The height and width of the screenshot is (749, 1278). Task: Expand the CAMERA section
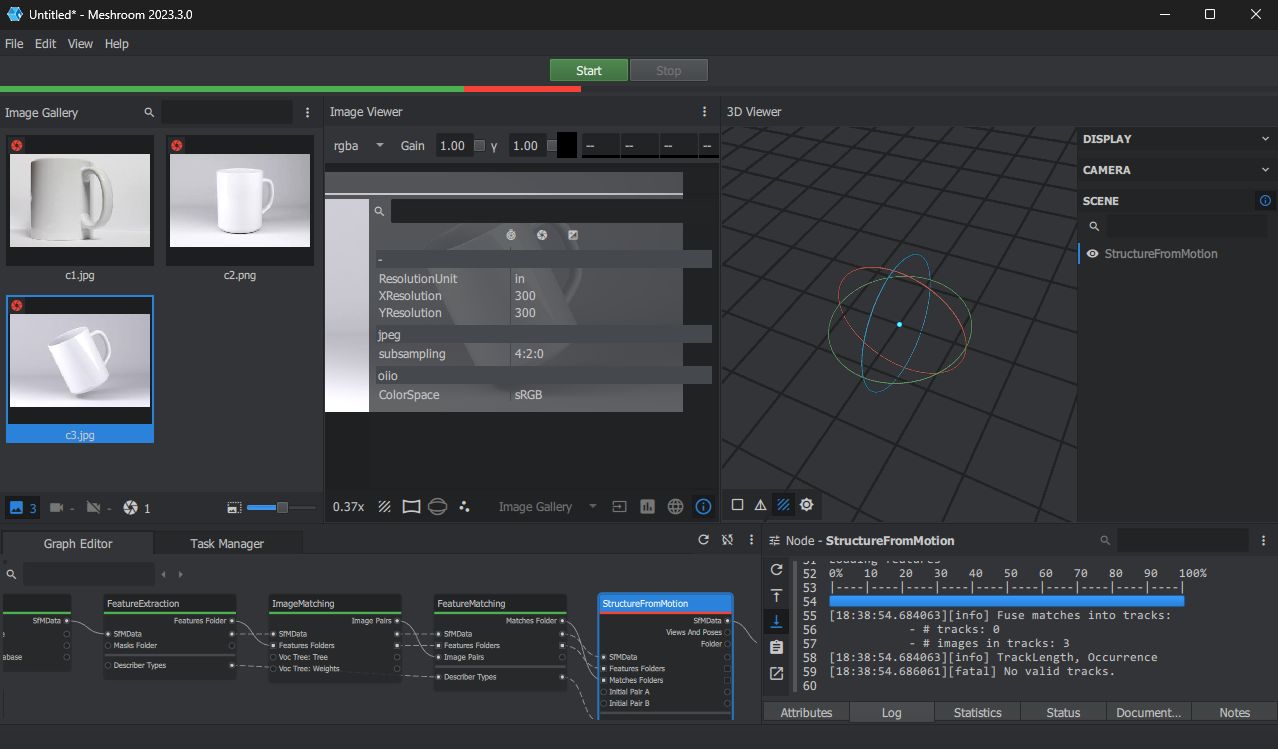[x=1175, y=170]
